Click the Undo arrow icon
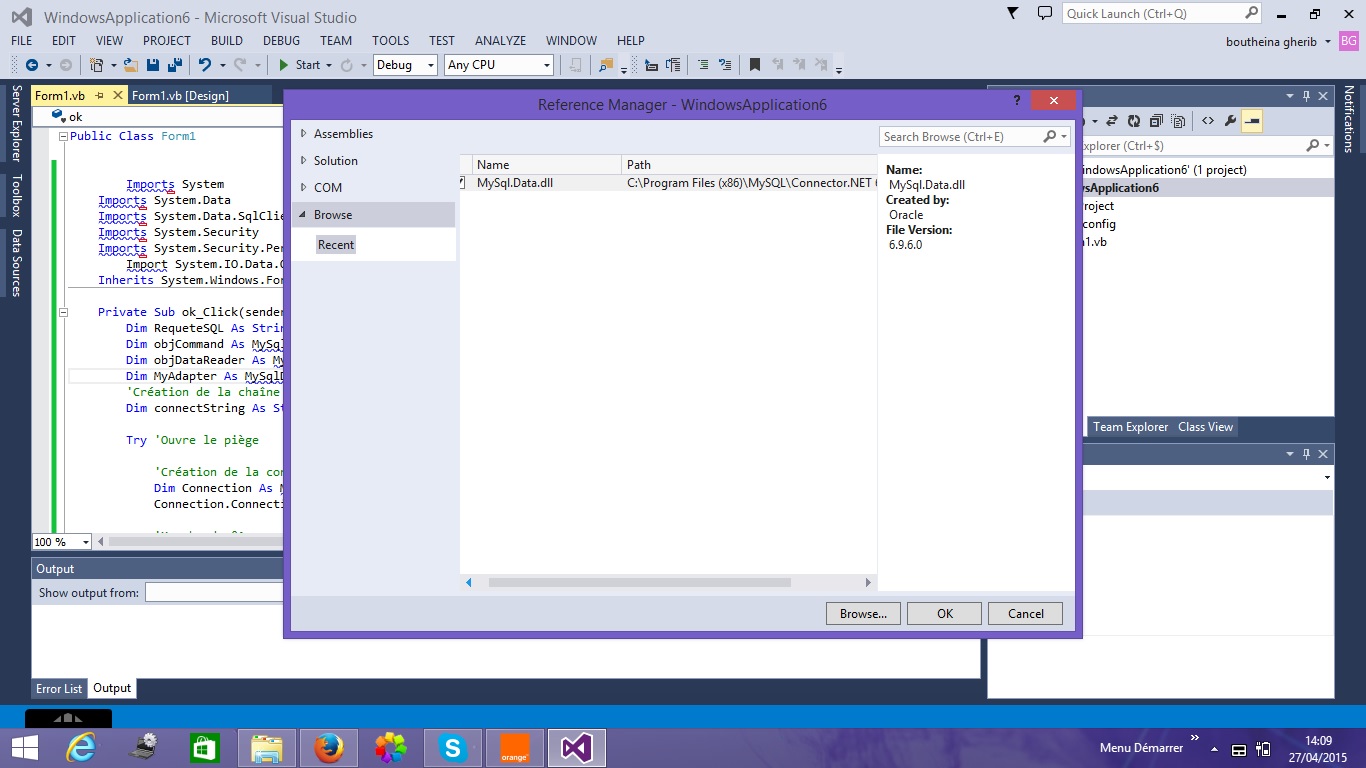The height and width of the screenshot is (768, 1366). (205, 65)
